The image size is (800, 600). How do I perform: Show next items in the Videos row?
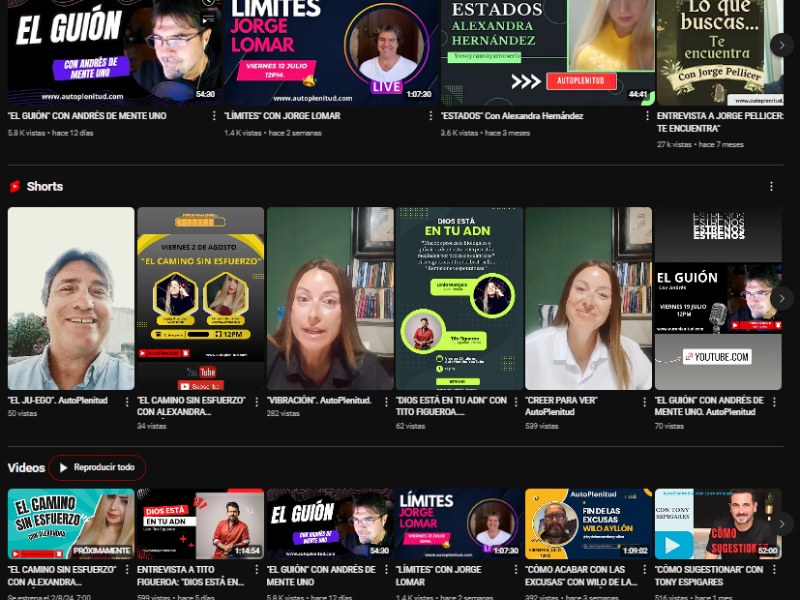tap(782, 523)
